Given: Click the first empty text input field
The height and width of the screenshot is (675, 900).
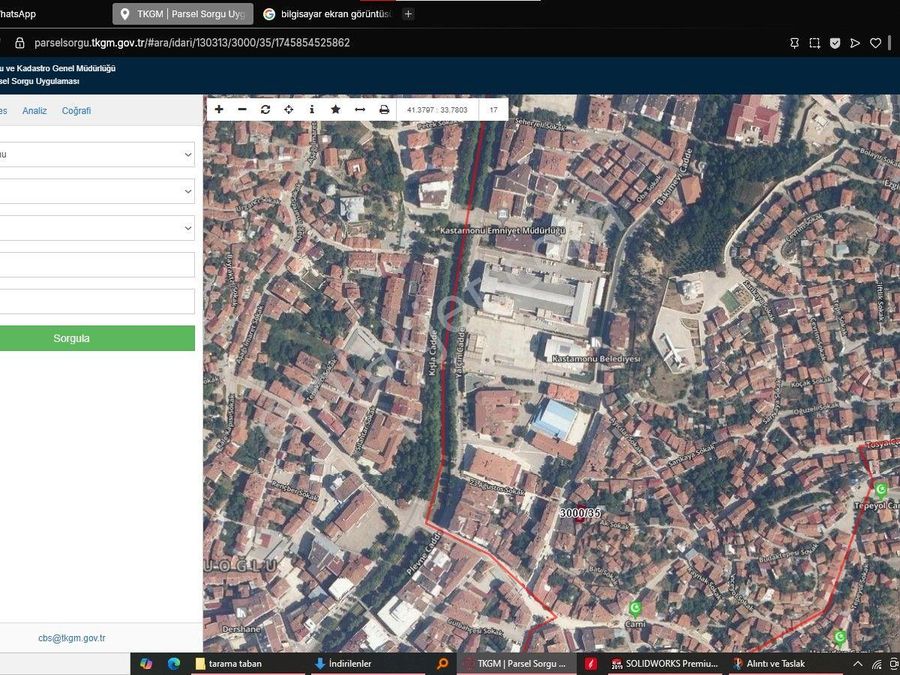Looking at the screenshot, I should (97, 265).
